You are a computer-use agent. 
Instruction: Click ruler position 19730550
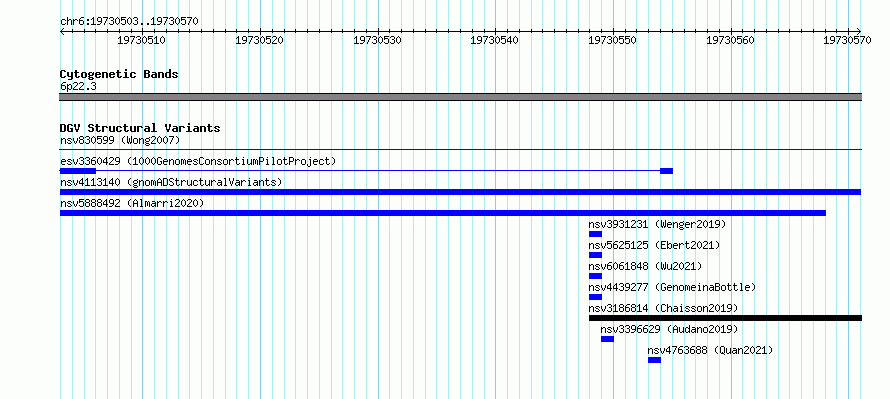[x=612, y=40]
